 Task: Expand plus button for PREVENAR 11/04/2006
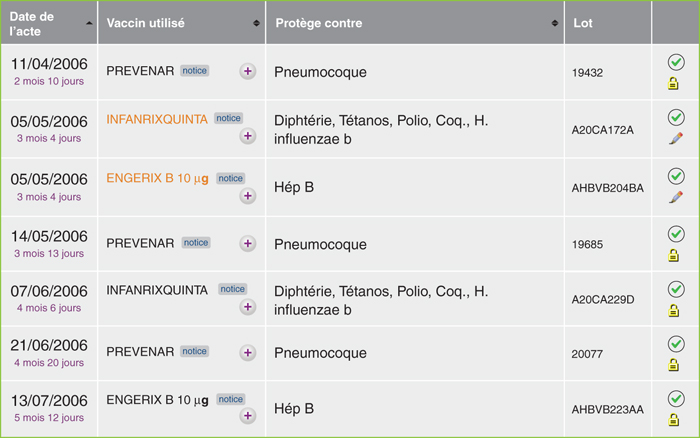coord(248,71)
